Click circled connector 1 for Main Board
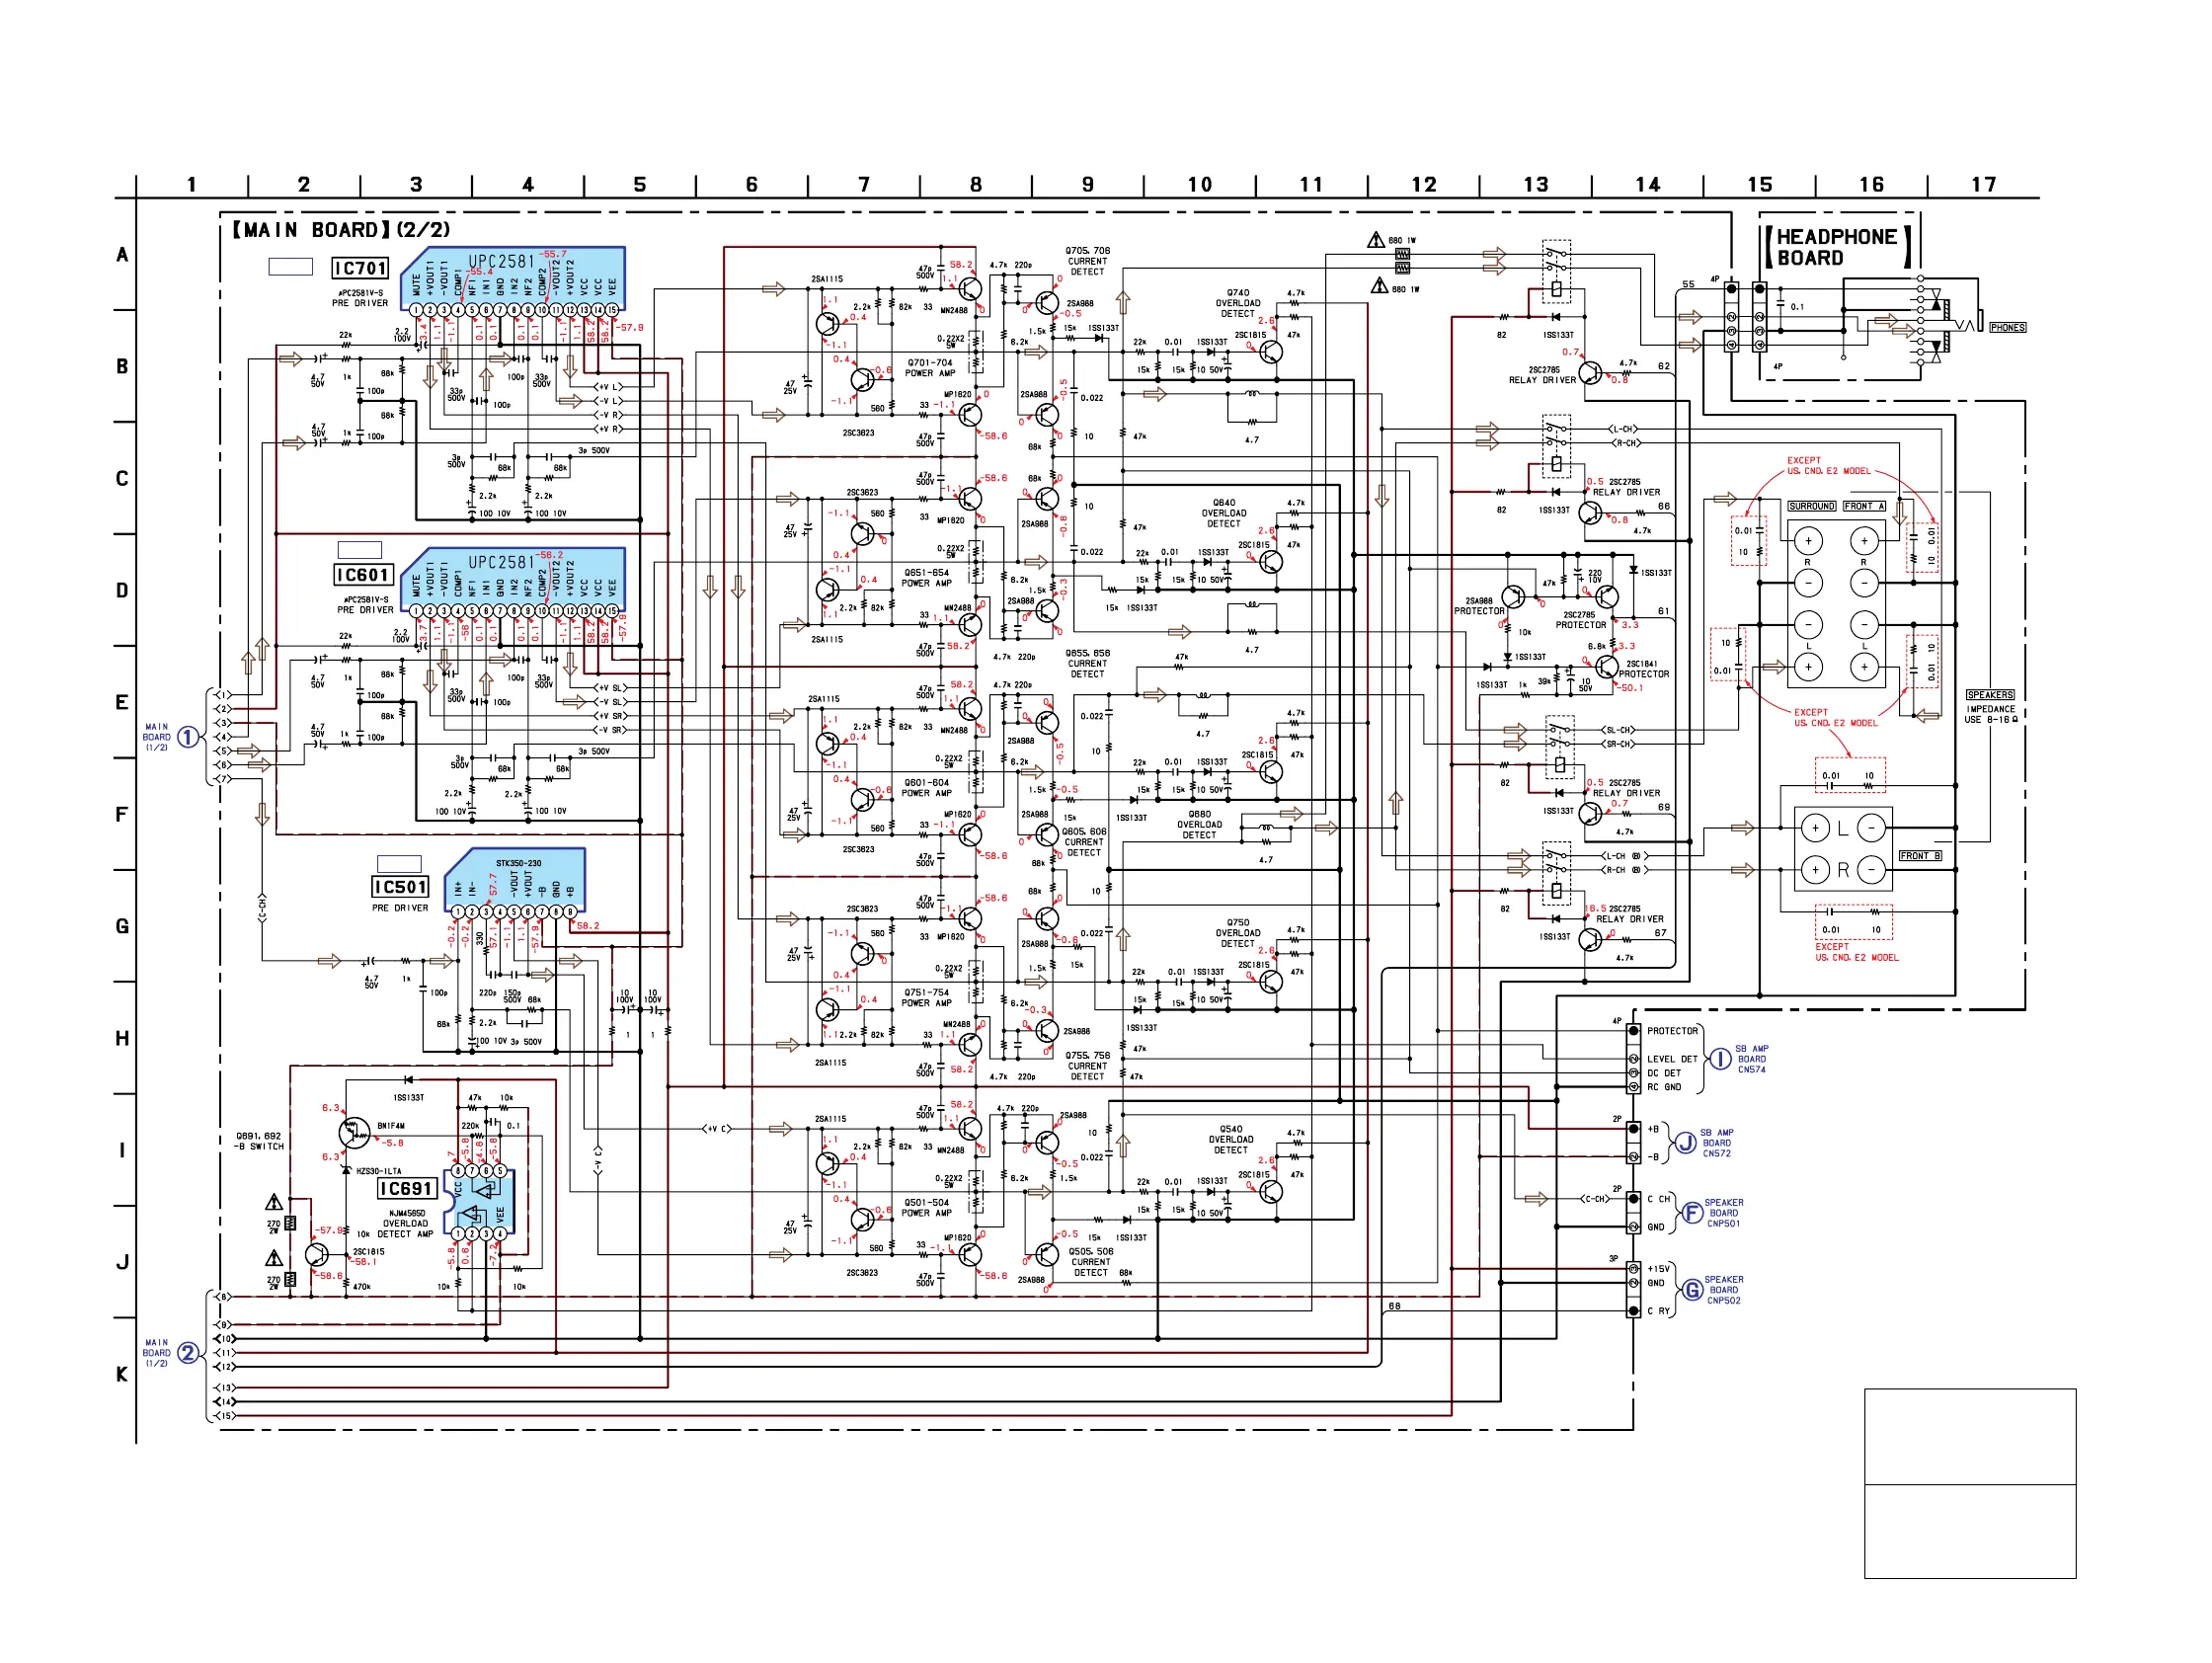2212x1663 pixels. click(187, 738)
